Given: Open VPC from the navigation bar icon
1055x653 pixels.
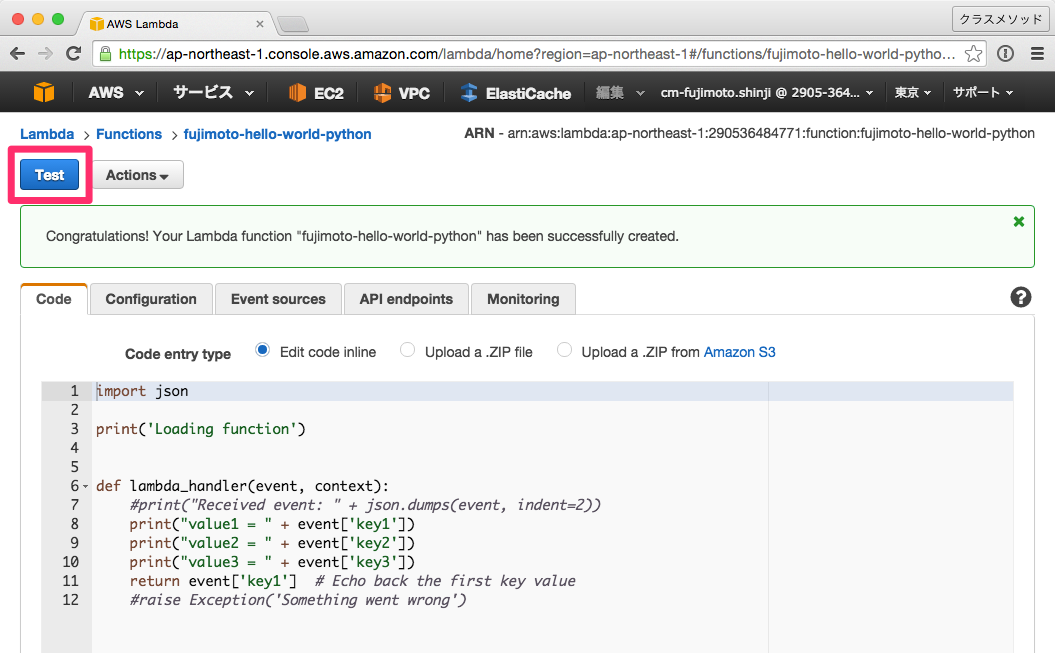Looking at the screenshot, I should click(x=400, y=91).
